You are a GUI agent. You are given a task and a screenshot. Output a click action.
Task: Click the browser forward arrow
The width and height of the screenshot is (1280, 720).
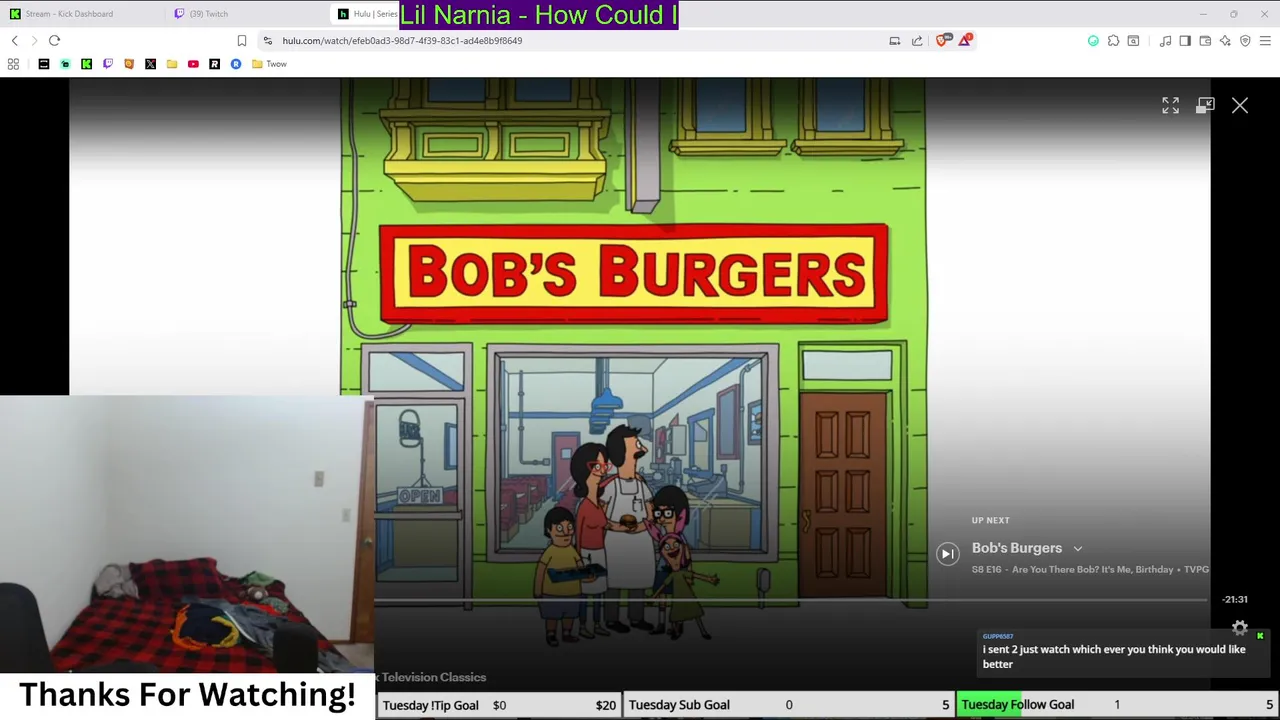pos(34,41)
